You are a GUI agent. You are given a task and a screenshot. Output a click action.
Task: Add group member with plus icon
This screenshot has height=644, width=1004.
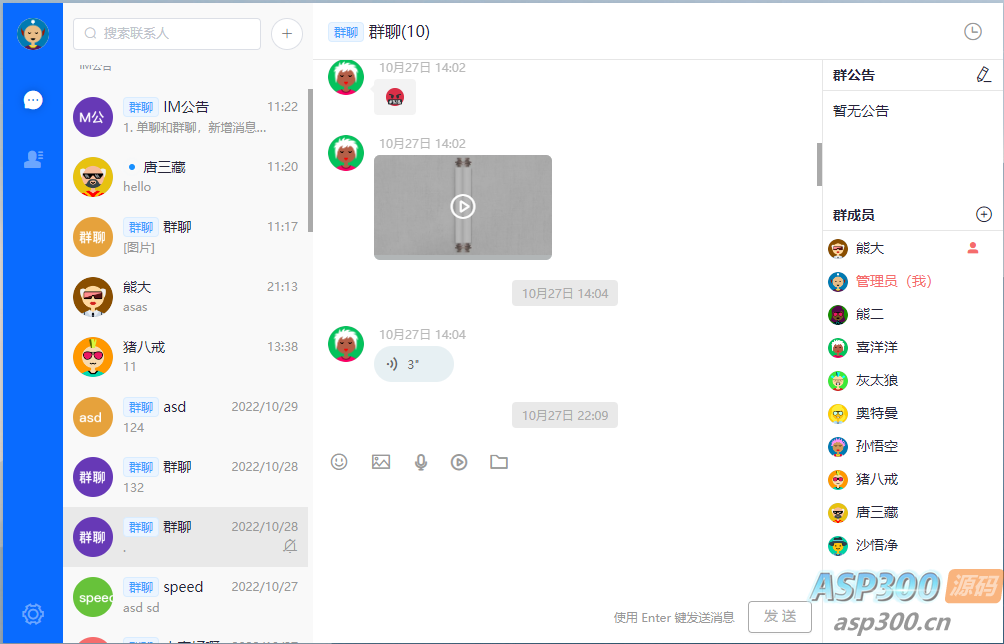[x=983, y=214]
